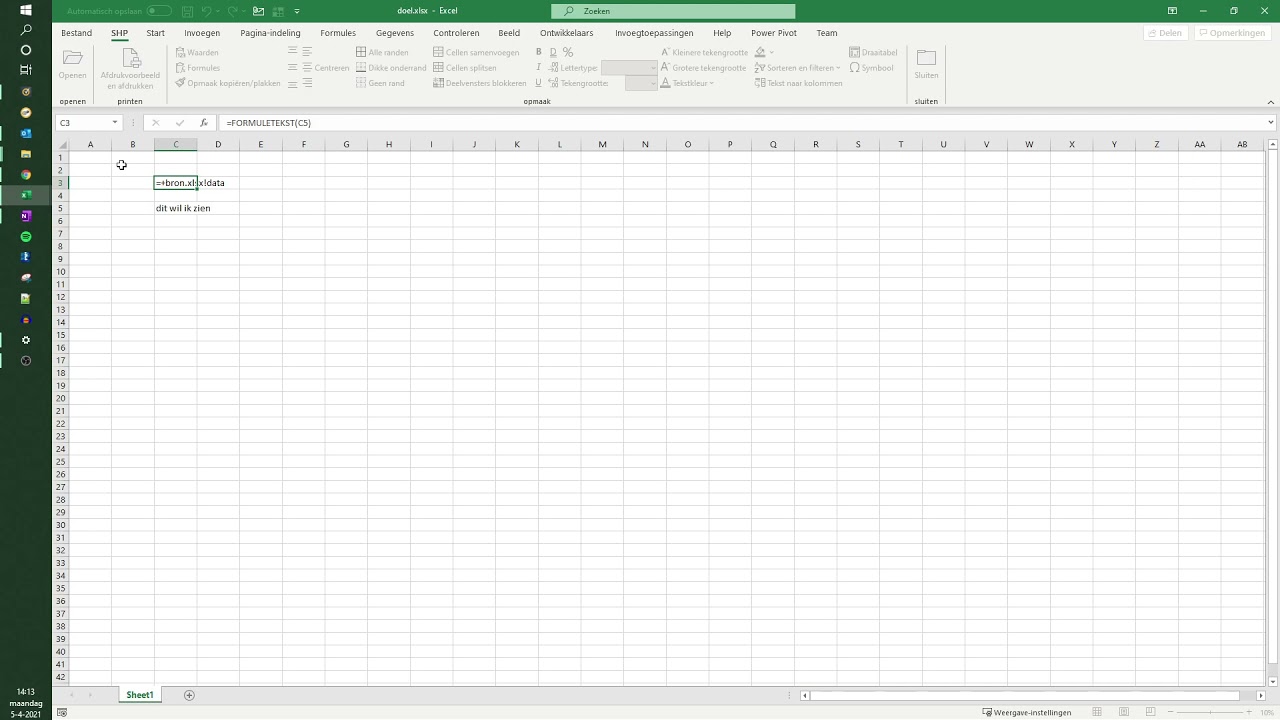Switch to the Gegevens tab
Viewport: 1280px width, 720px height.
pos(395,33)
